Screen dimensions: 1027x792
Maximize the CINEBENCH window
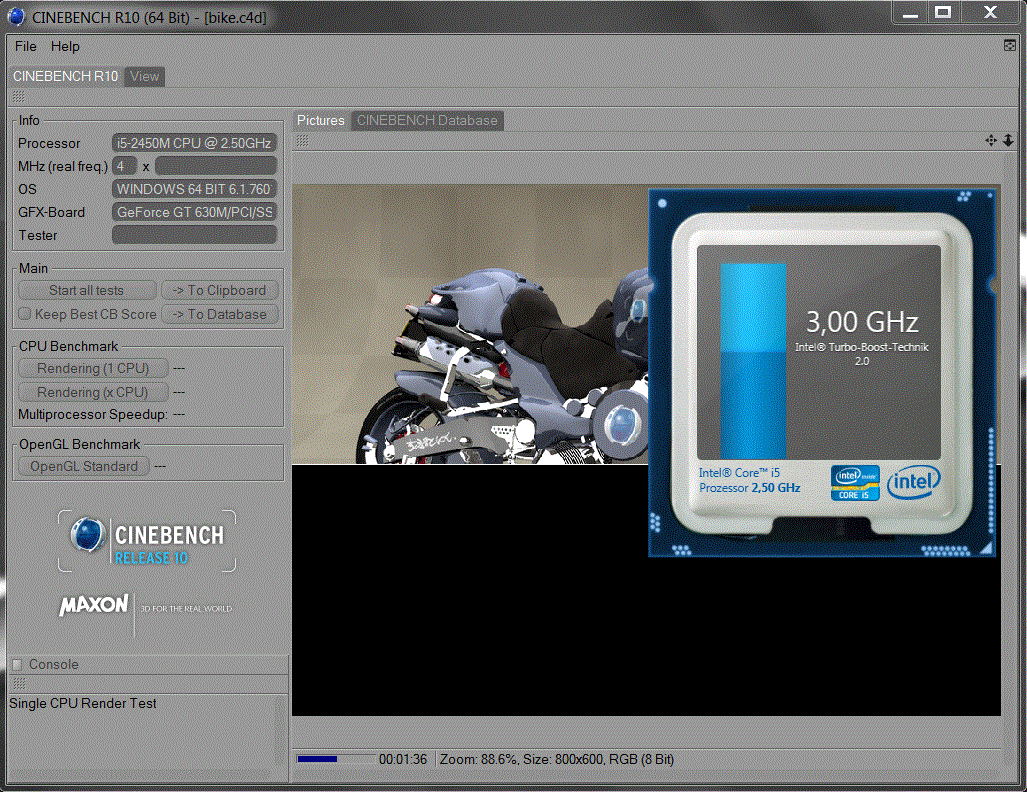coord(943,13)
